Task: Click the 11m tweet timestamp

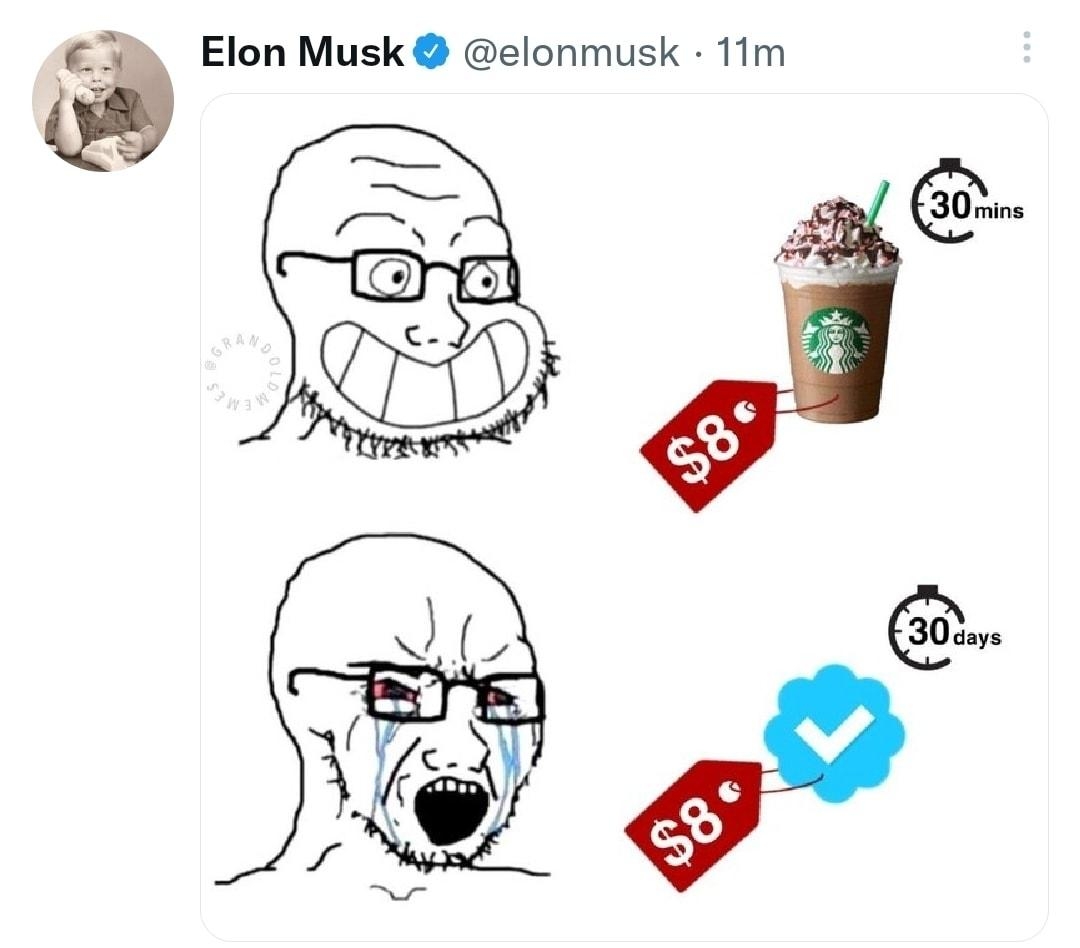Action: [x=750, y=53]
